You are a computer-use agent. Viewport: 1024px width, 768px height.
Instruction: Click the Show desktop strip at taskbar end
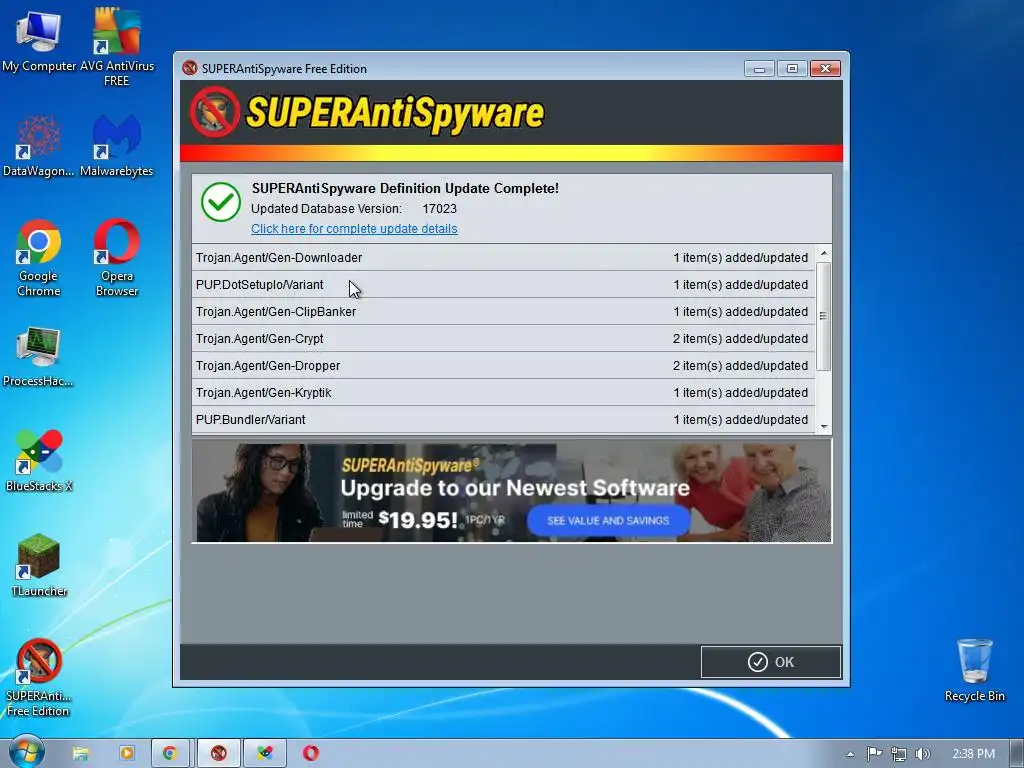pos(1016,753)
